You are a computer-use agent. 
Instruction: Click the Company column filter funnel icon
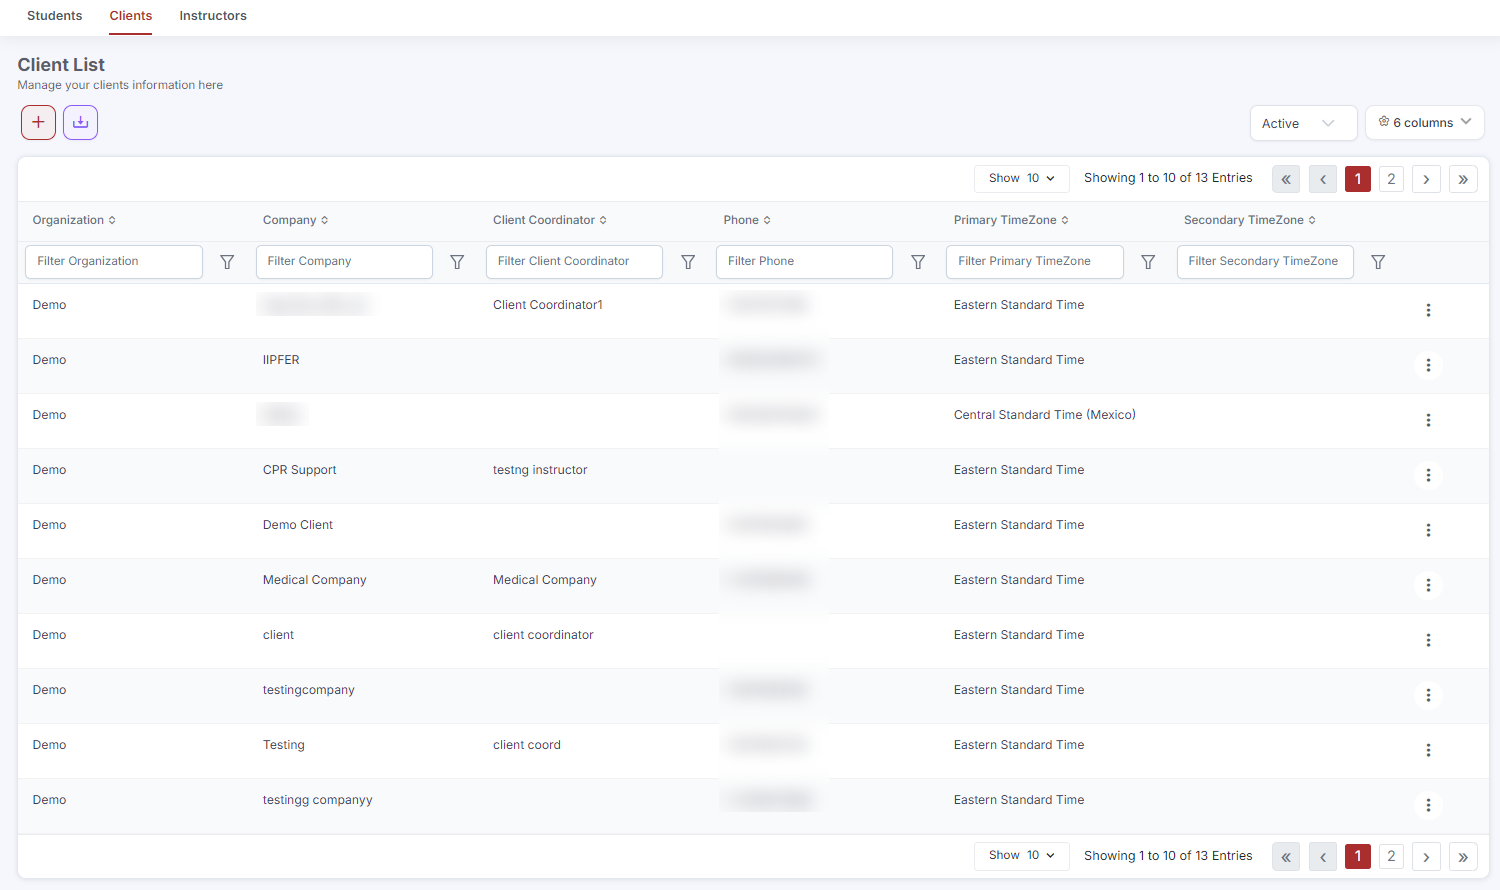click(457, 262)
